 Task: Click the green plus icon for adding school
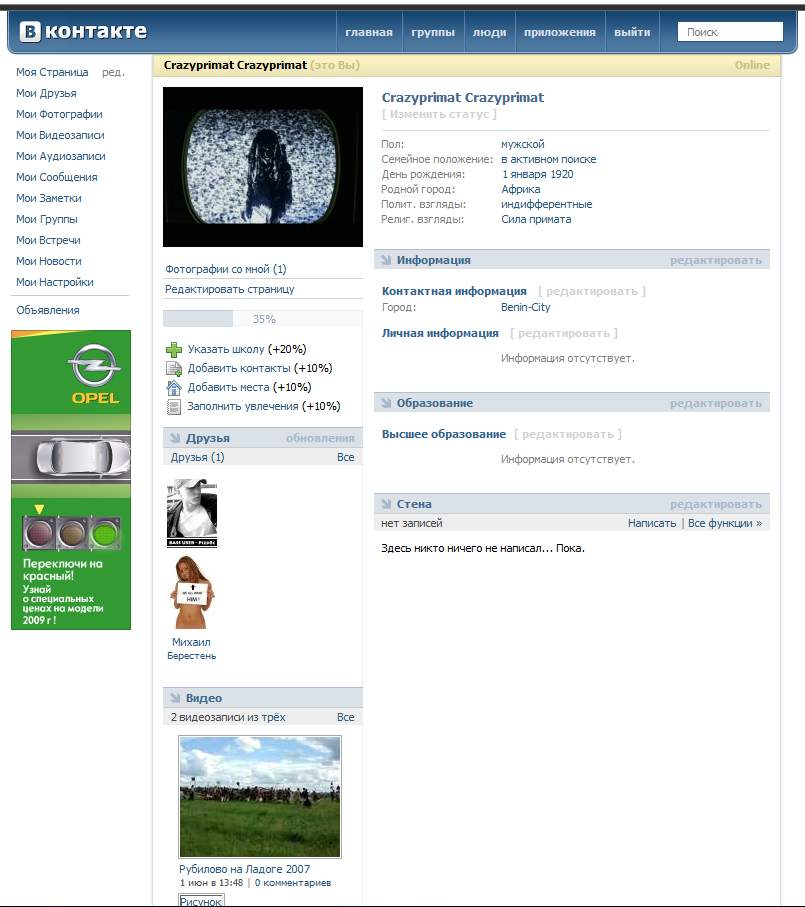173,349
